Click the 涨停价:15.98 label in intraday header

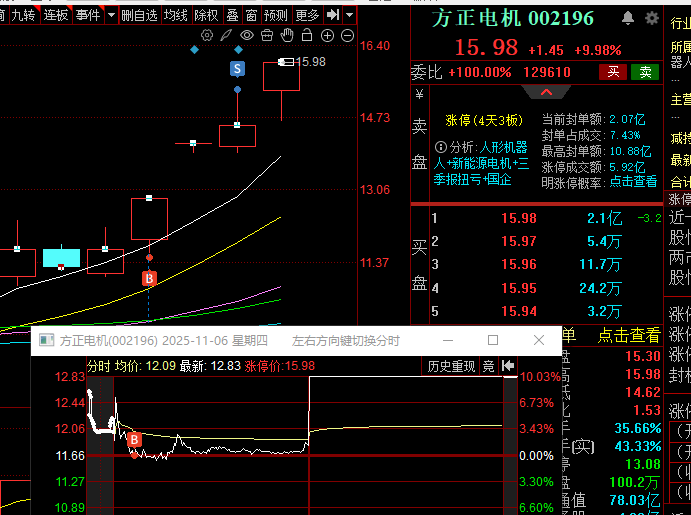pyautogui.click(x=279, y=366)
